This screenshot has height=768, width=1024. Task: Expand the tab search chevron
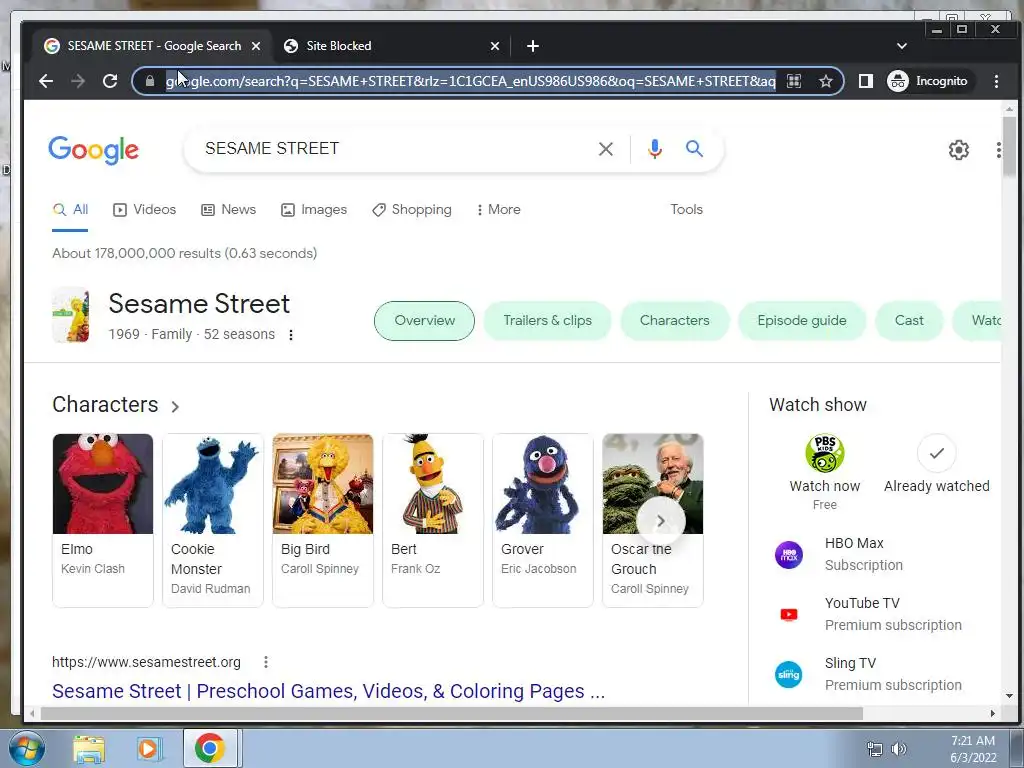click(902, 46)
